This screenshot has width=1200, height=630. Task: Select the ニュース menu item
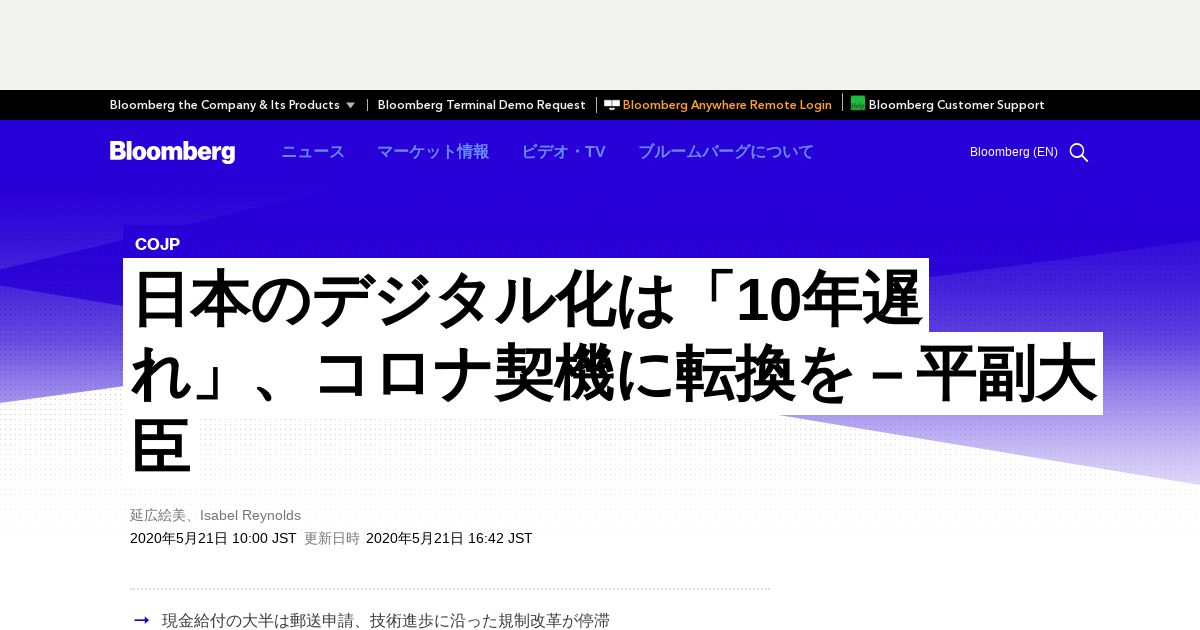[313, 152]
